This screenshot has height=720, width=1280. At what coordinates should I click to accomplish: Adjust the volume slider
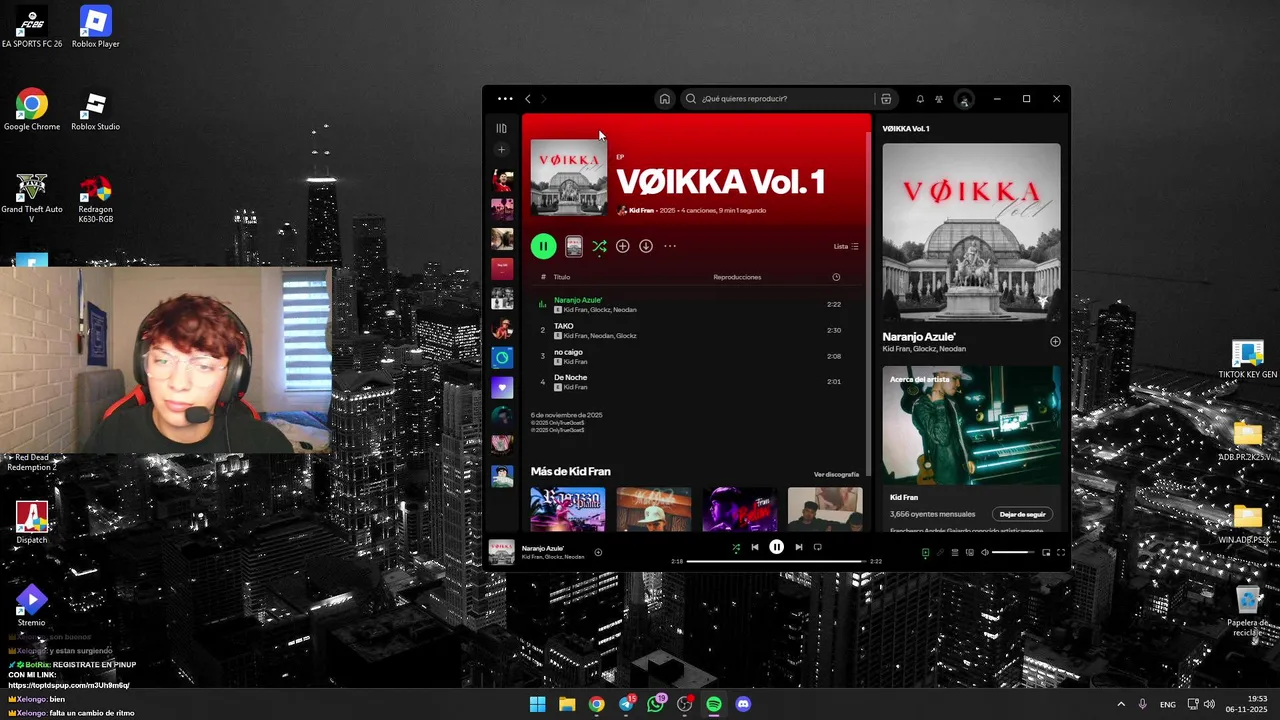tap(1013, 552)
